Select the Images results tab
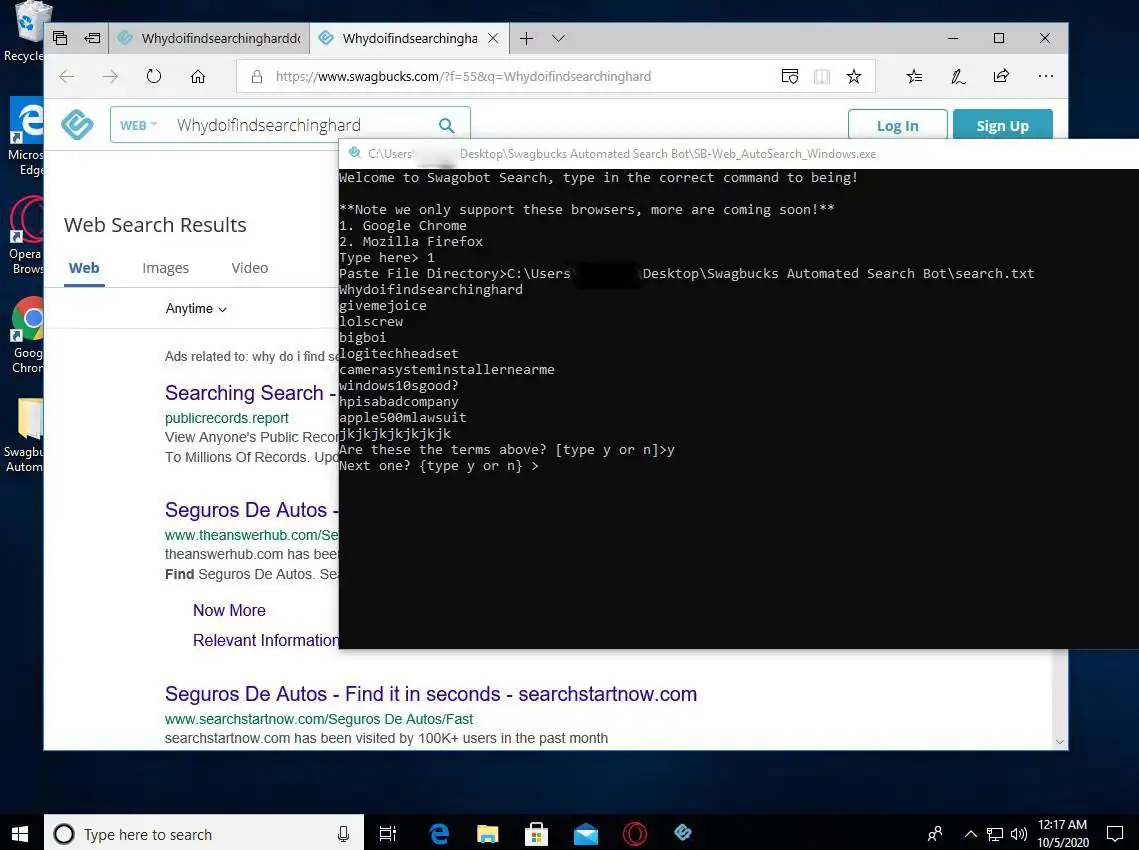Image resolution: width=1139 pixels, height=850 pixels. 166,268
